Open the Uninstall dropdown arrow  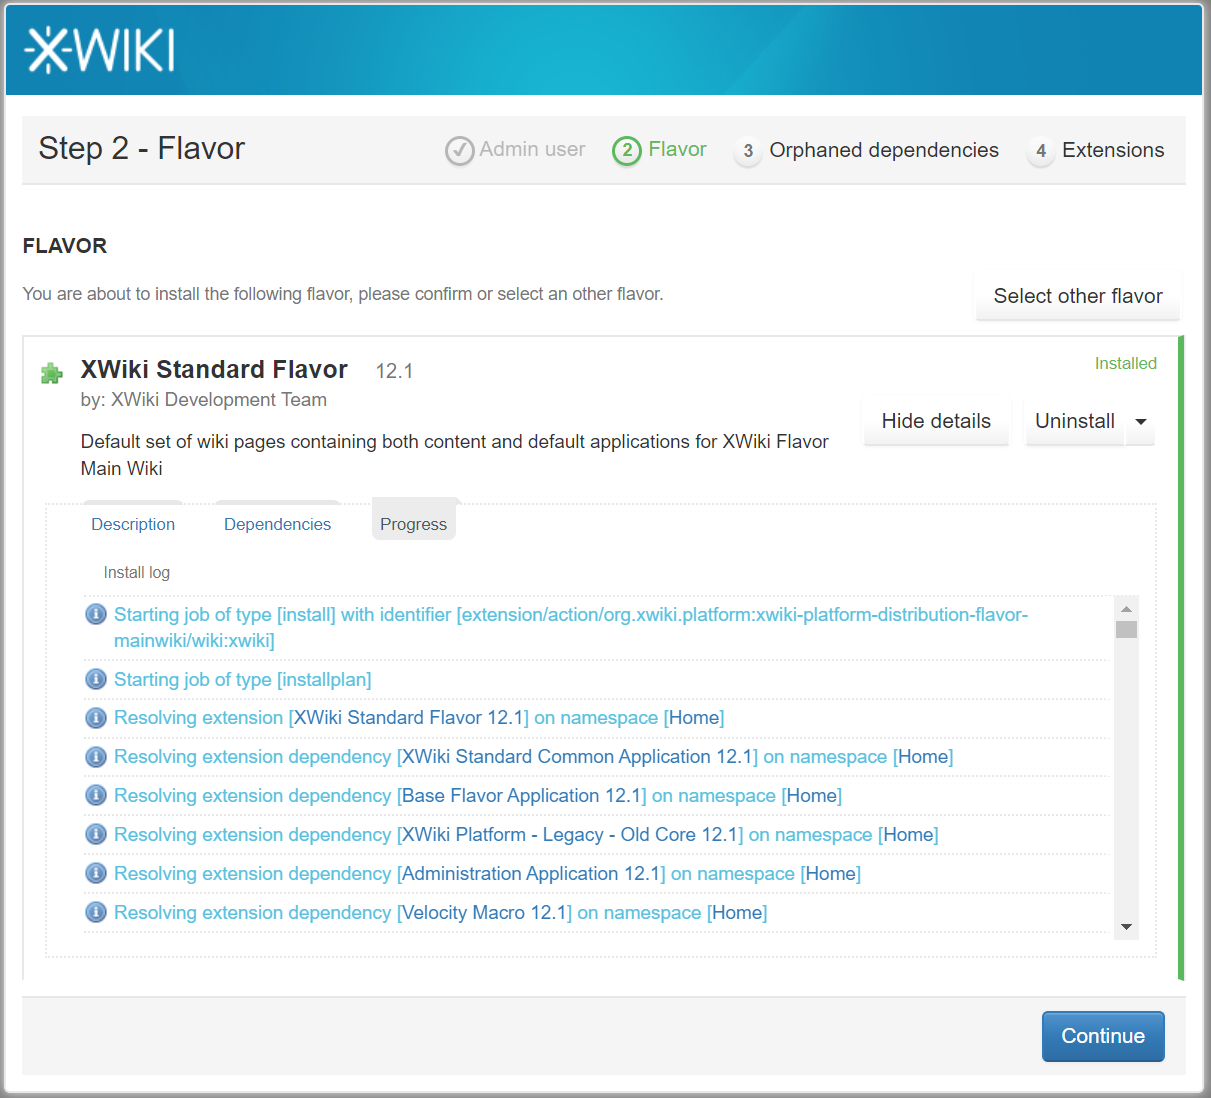[x=1141, y=422]
